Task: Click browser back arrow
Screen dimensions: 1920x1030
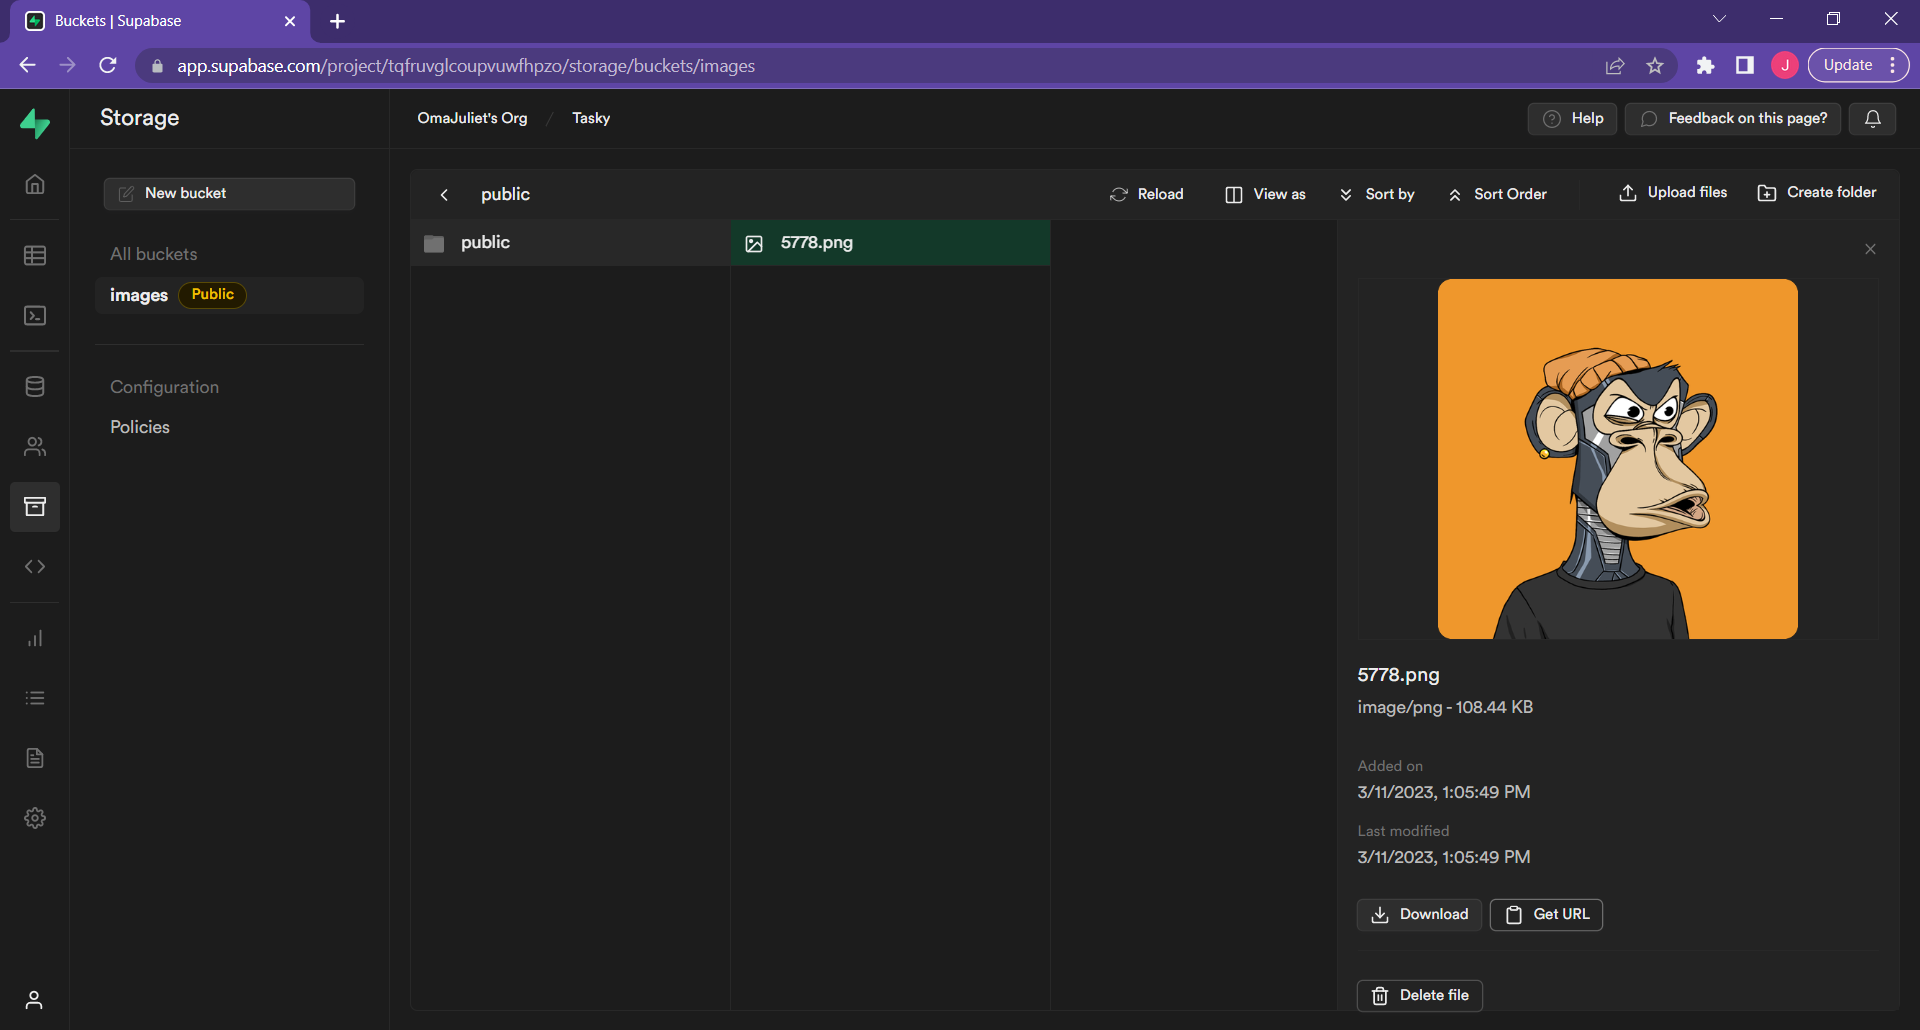Action: point(27,65)
